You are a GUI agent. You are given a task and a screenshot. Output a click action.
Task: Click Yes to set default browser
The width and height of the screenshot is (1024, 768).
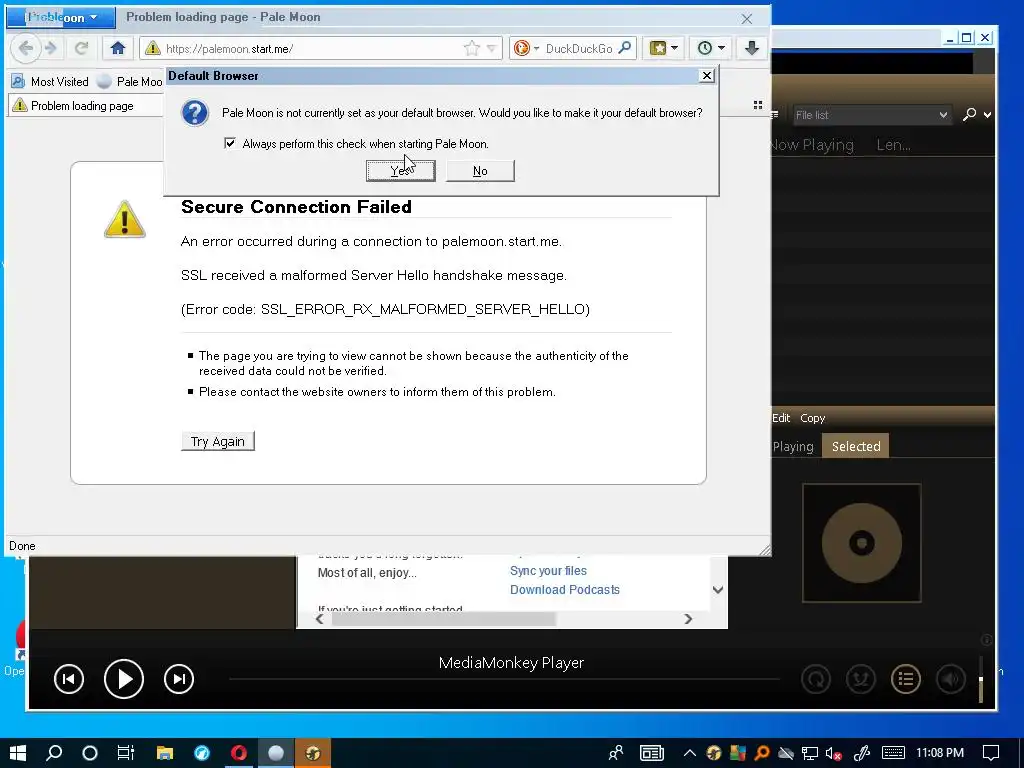pyautogui.click(x=400, y=170)
